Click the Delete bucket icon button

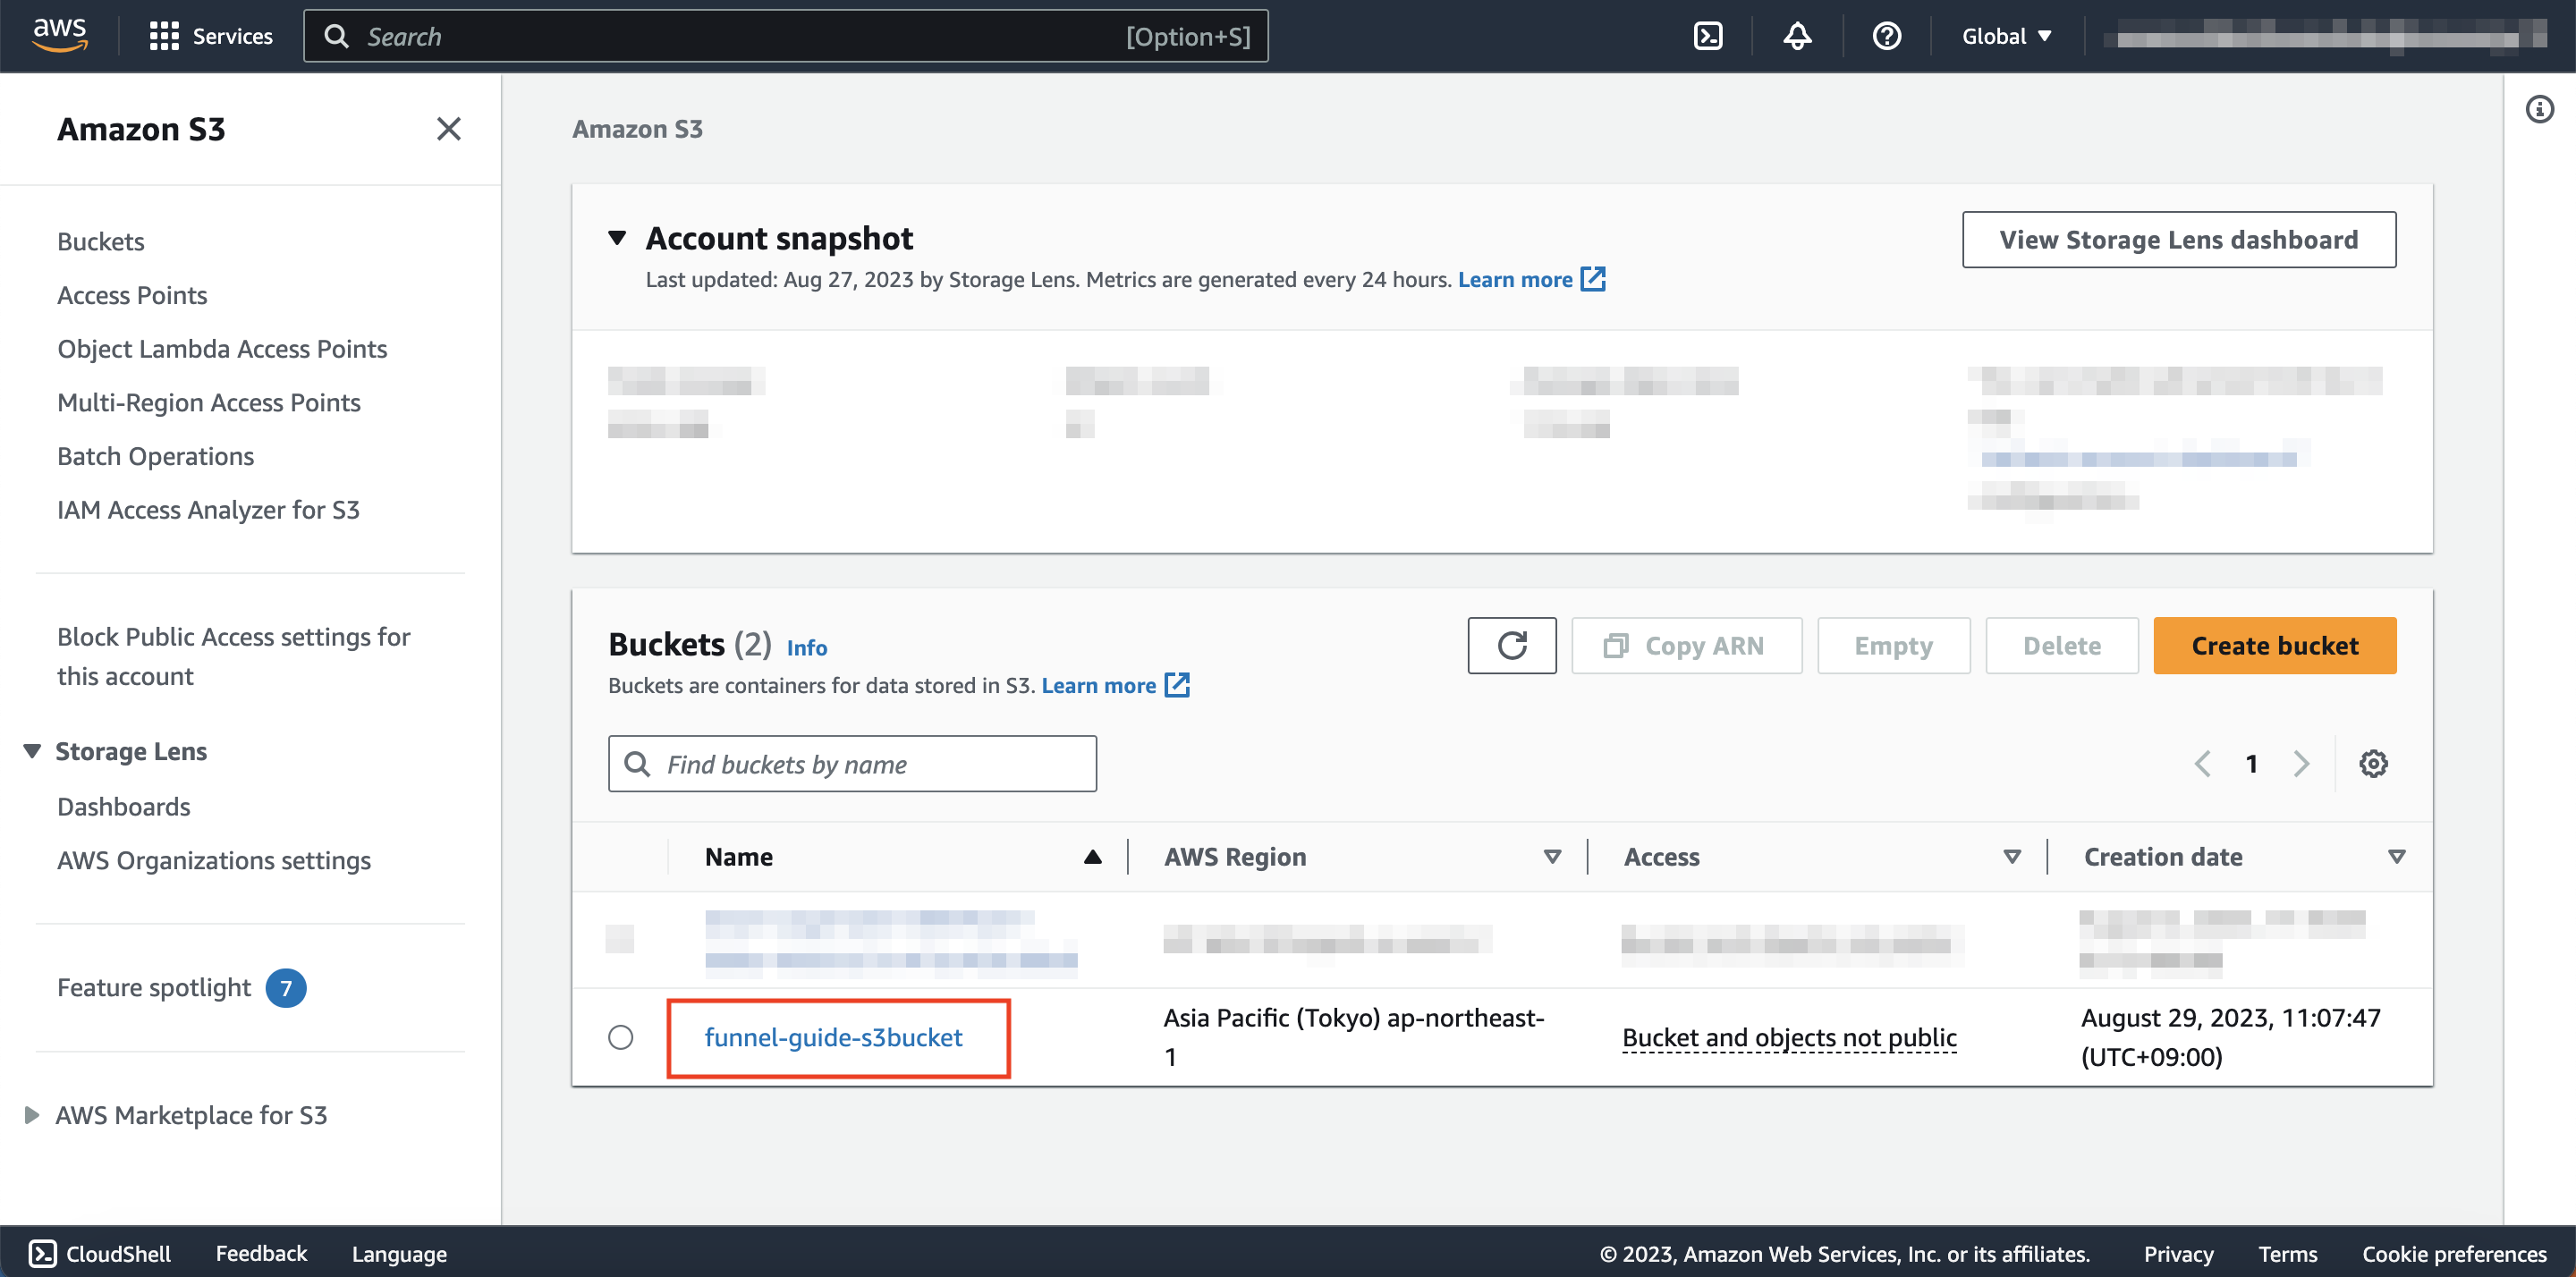pos(2062,644)
